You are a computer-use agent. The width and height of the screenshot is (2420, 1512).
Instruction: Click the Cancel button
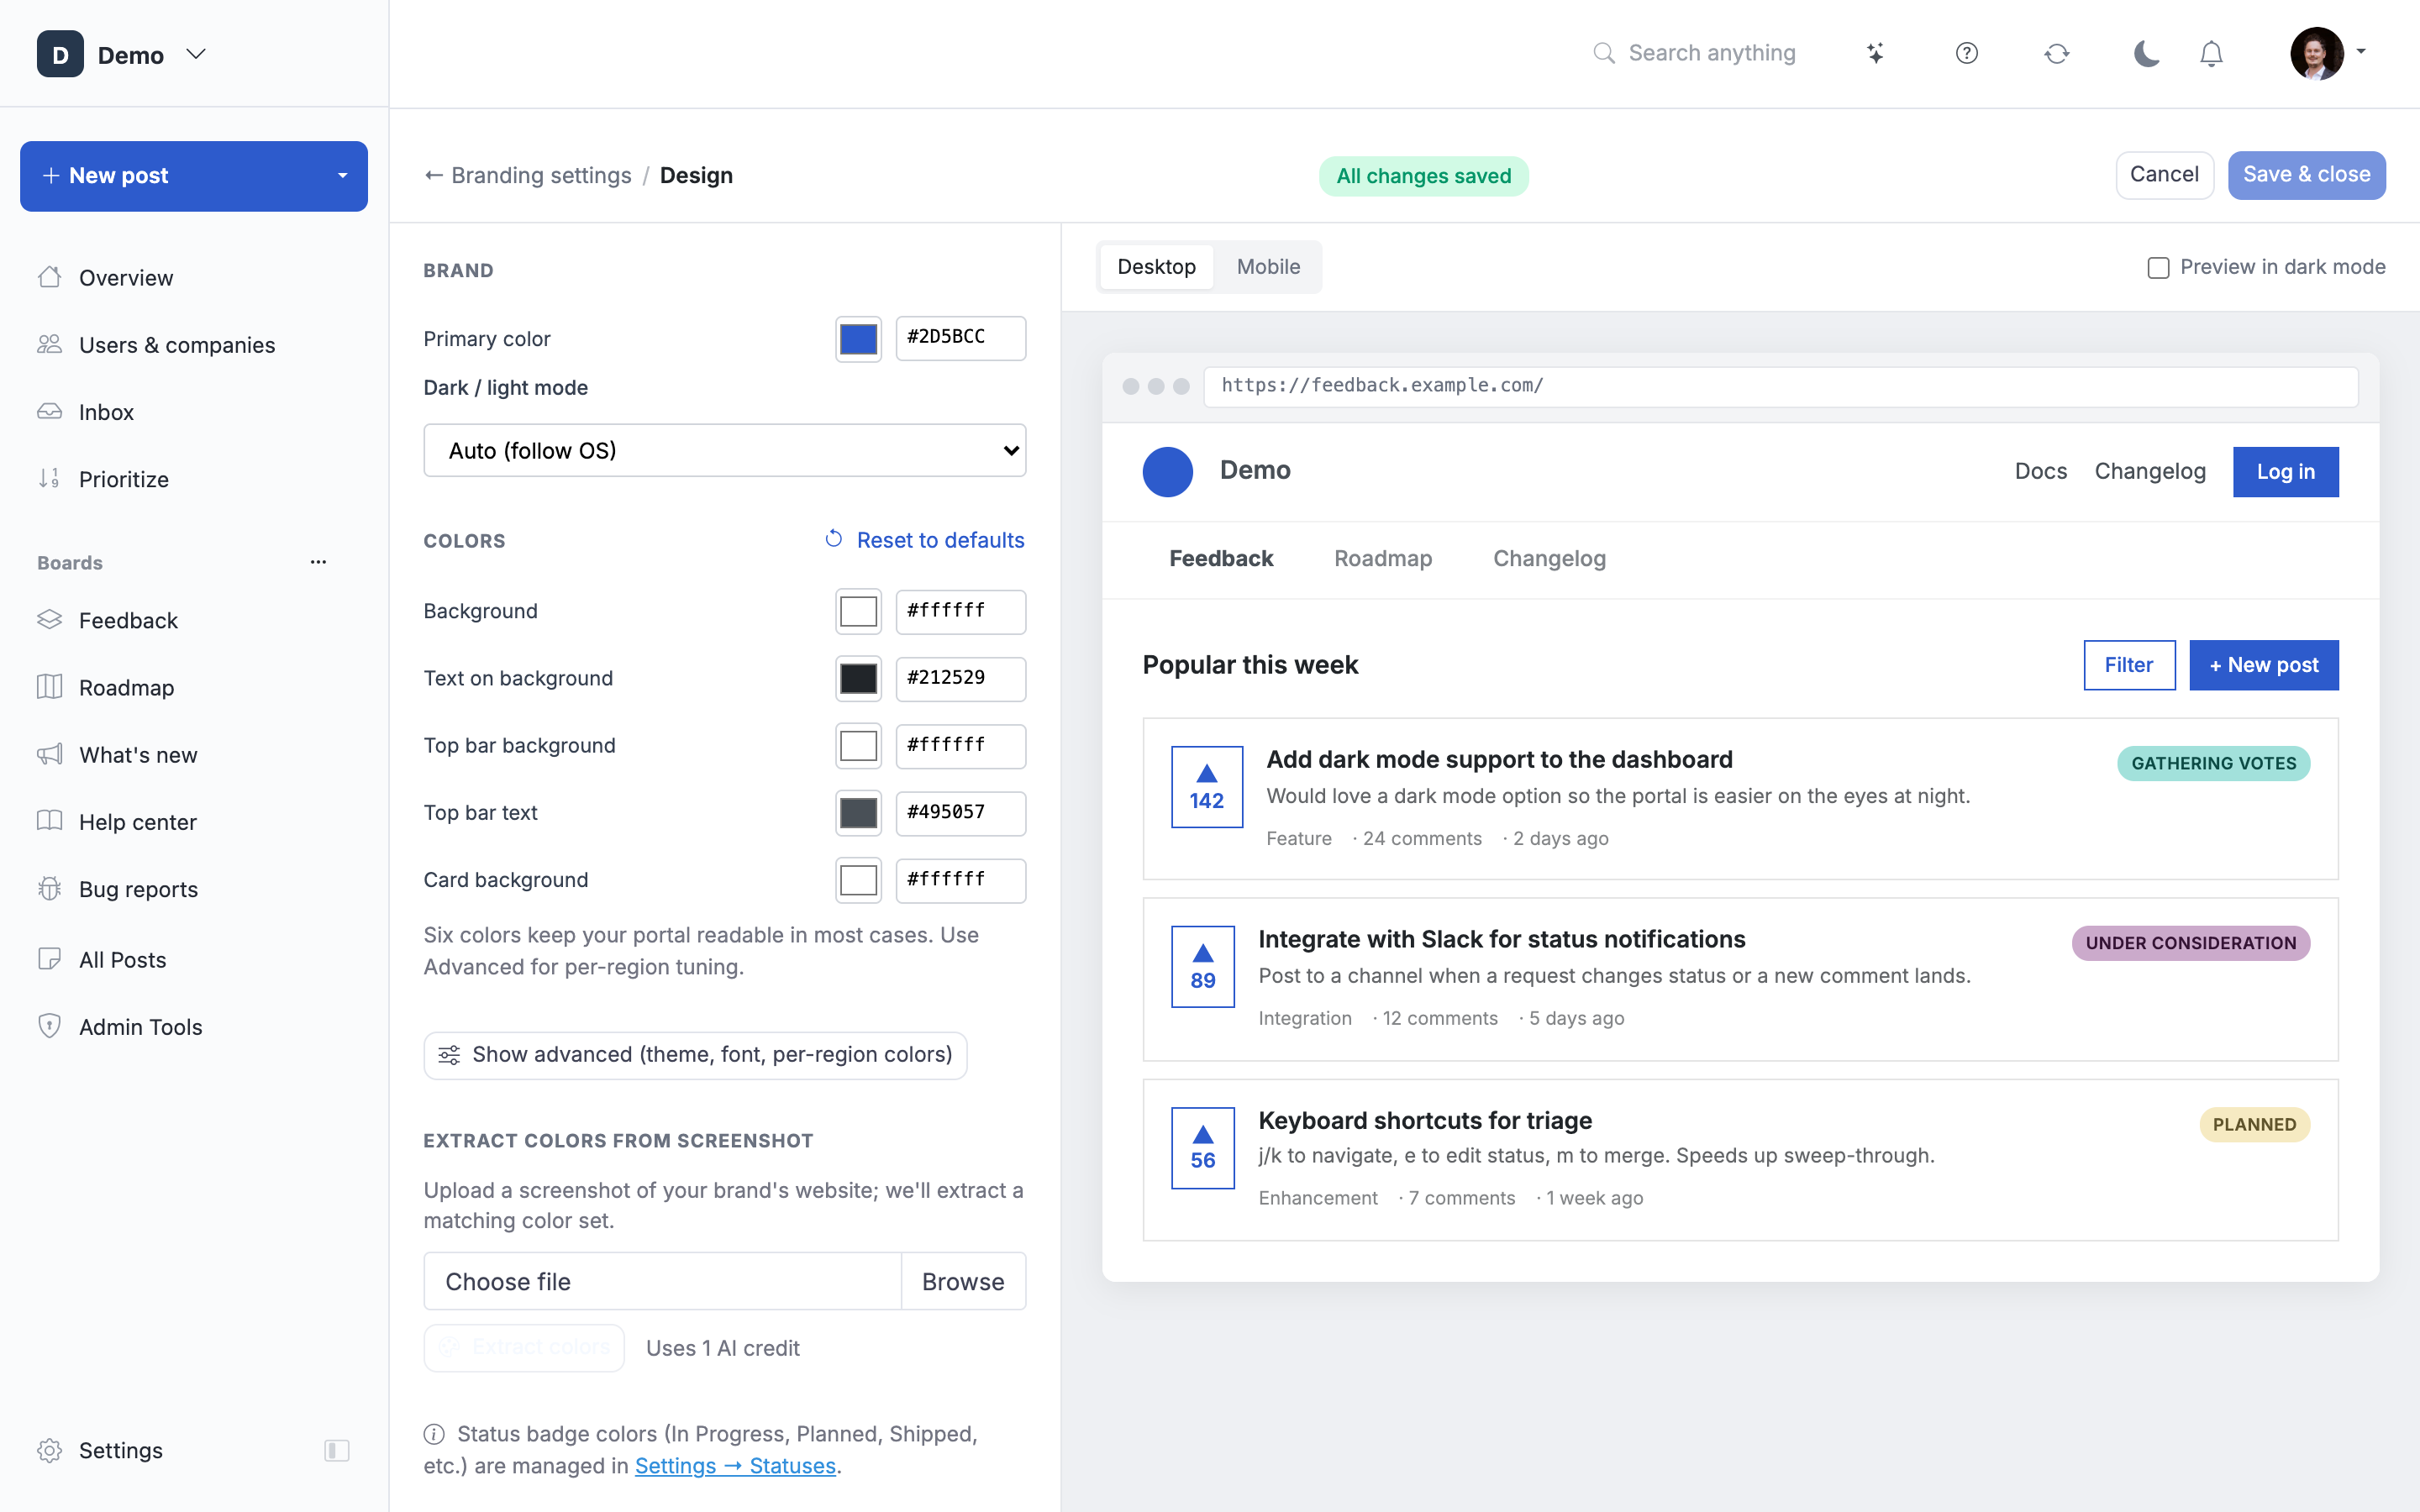[x=2164, y=175]
